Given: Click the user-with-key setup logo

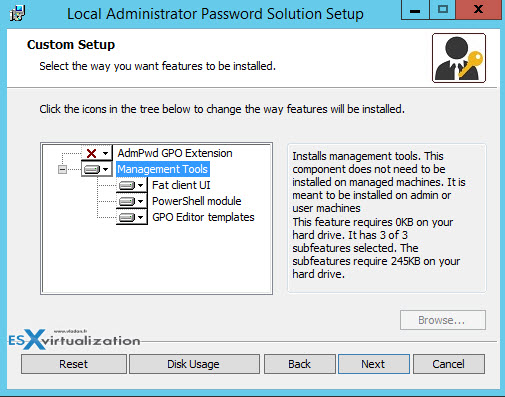Looking at the screenshot, I should tap(459, 58).
